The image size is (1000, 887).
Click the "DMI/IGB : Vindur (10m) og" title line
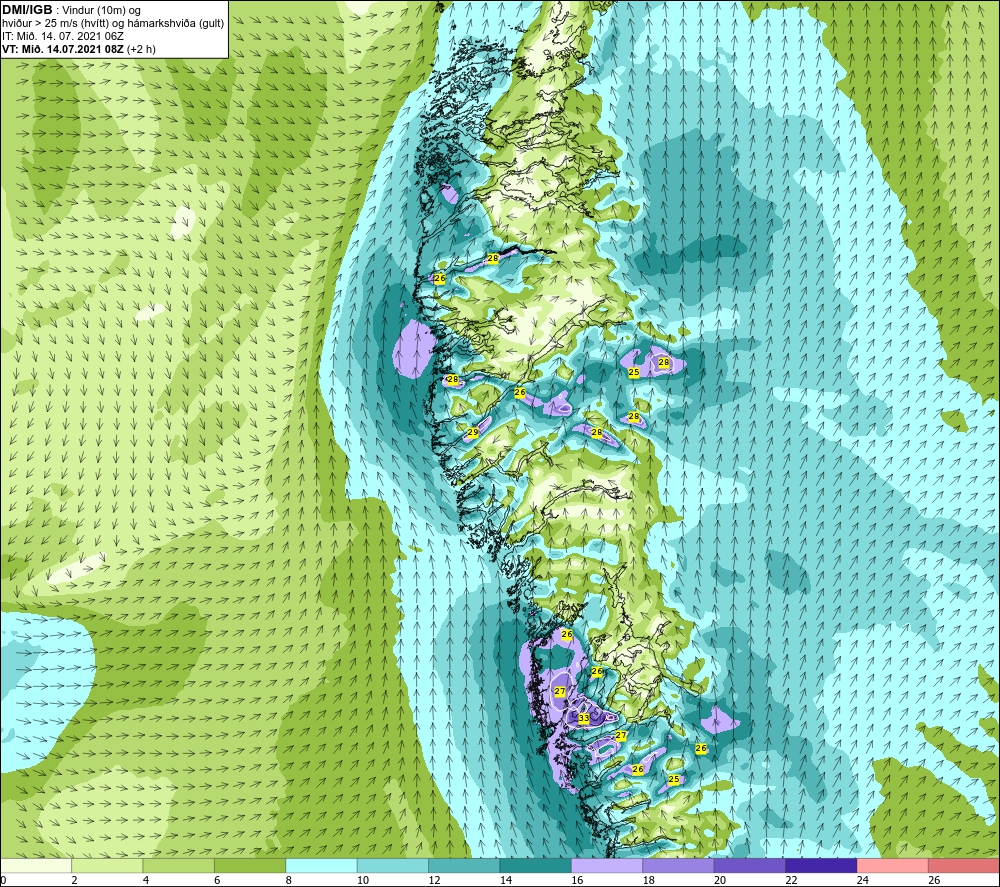coord(71,10)
